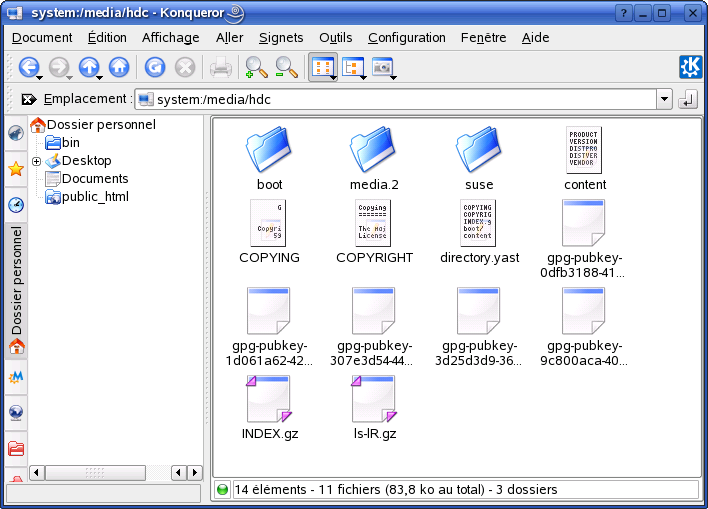
Task: Clear the location bar with the black arrow icon
Action: click(x=28, y=99)
